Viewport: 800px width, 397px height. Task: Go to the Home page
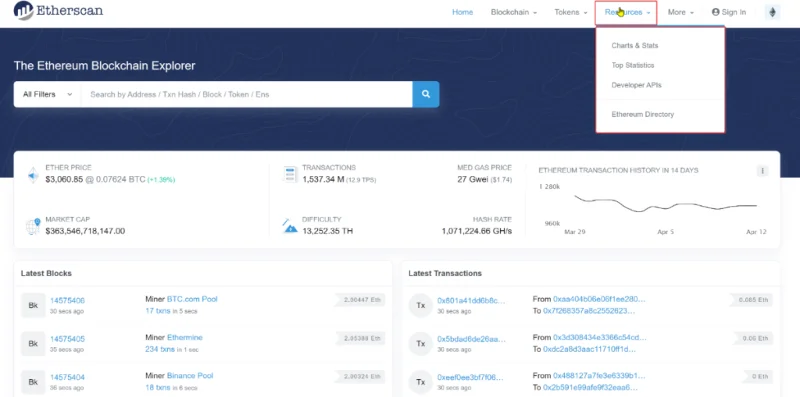click(462, 12)
